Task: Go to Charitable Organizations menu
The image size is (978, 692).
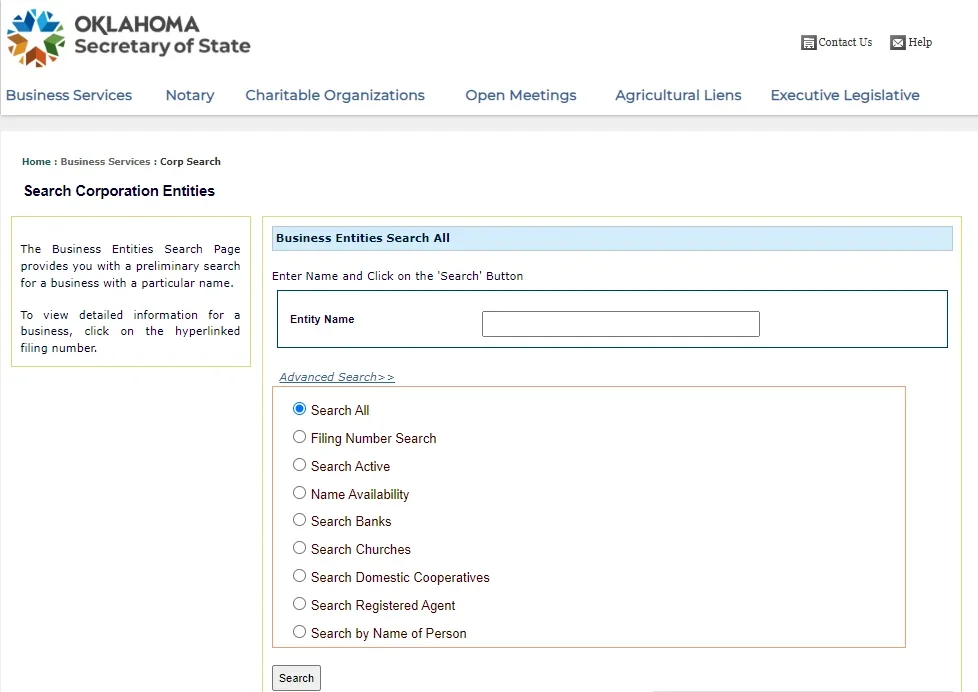Action: point(335,95)
